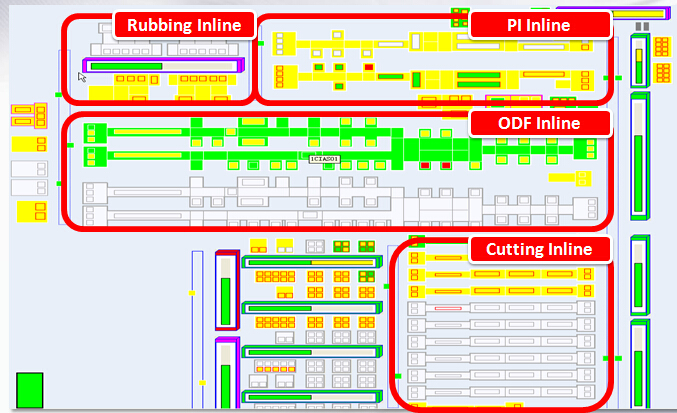Select the yellow unit pair on far left edge
The width and height of the screenshot is (677, 413).
24,116
